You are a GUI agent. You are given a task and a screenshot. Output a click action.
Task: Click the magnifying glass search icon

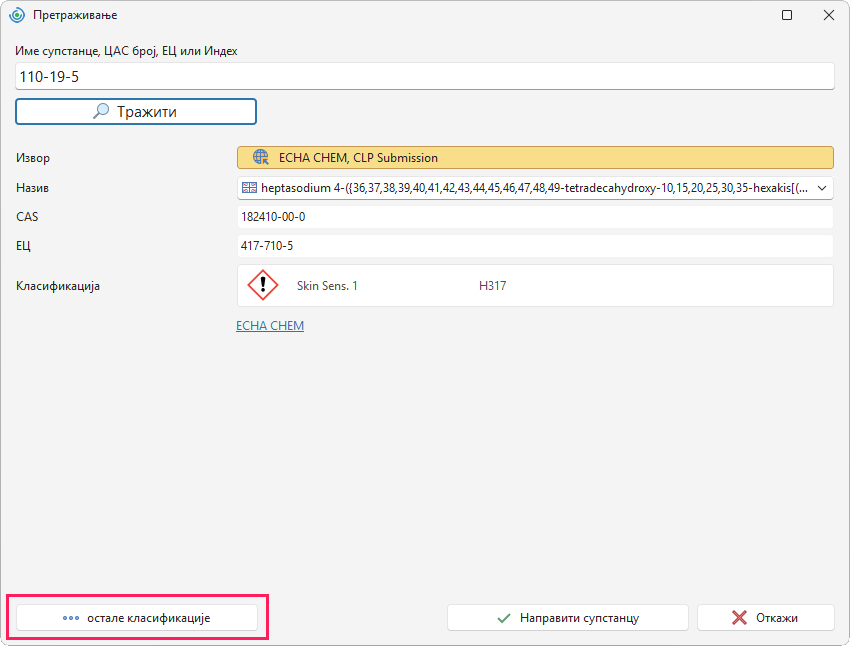tap(101, 111)
